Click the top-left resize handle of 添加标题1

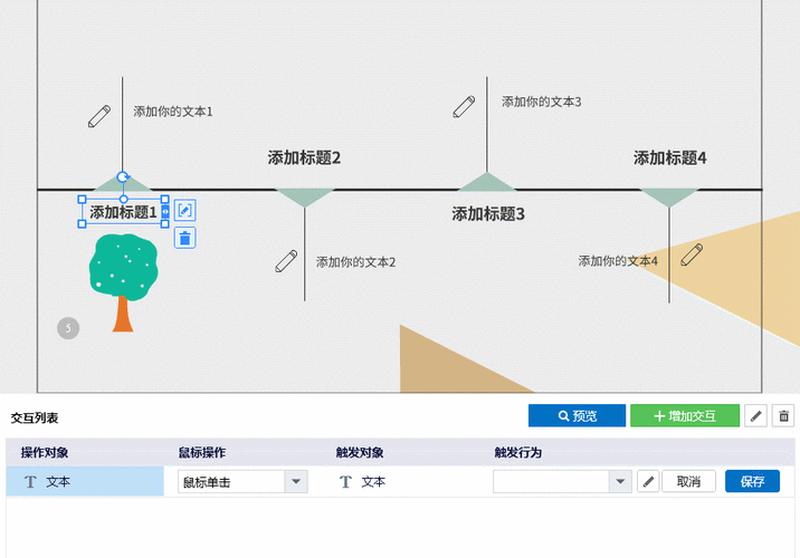pos(82,199)
